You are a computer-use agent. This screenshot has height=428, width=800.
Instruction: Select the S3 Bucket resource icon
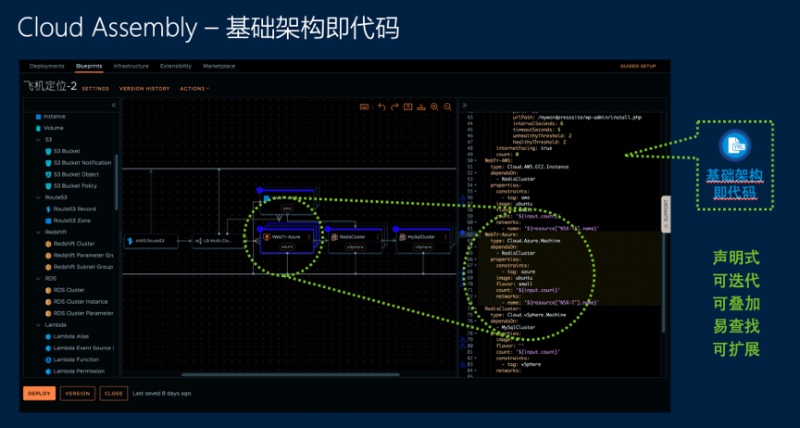[x=47, y=151]
